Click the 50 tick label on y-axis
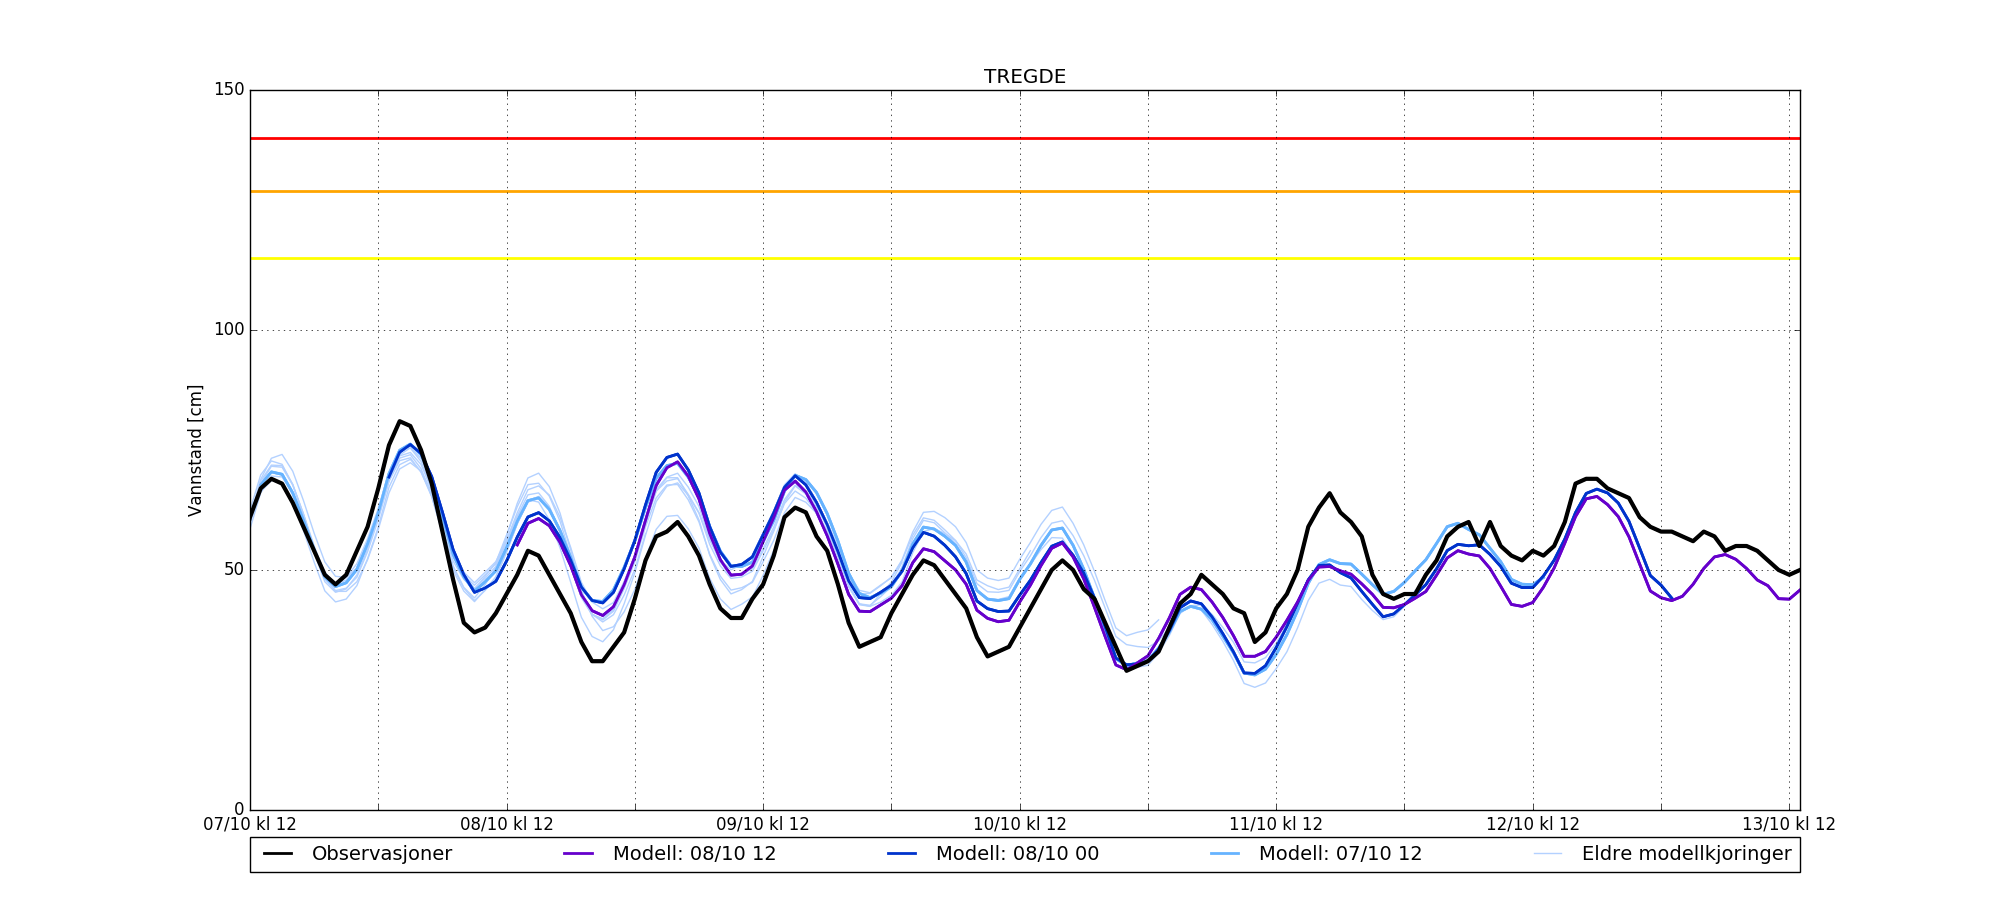This screenshot has width=2000, height=900. click(233, 570)
